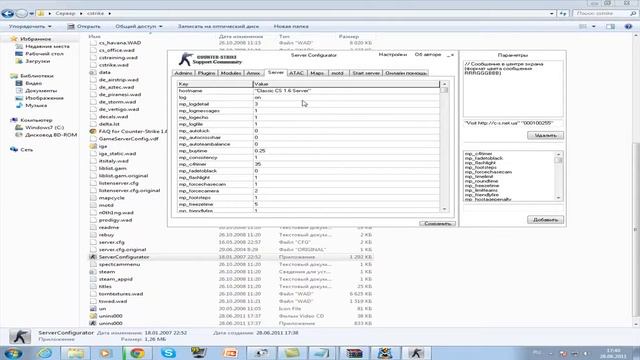Click the Counter-Strike ServerConfigurator taskbar icon
This screenshot has width=640, height=360.
coord(416,353)
